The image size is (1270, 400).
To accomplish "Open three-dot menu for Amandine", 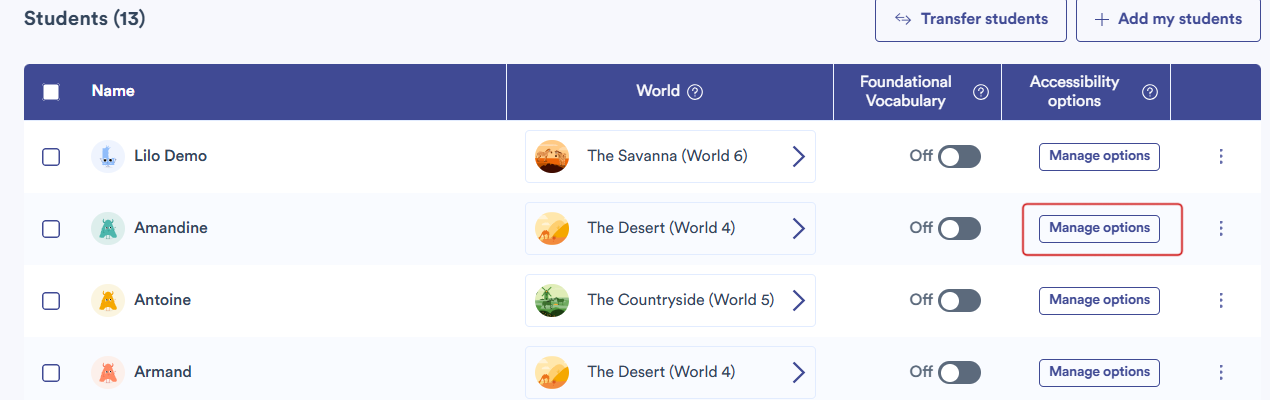I will 1220,228.
